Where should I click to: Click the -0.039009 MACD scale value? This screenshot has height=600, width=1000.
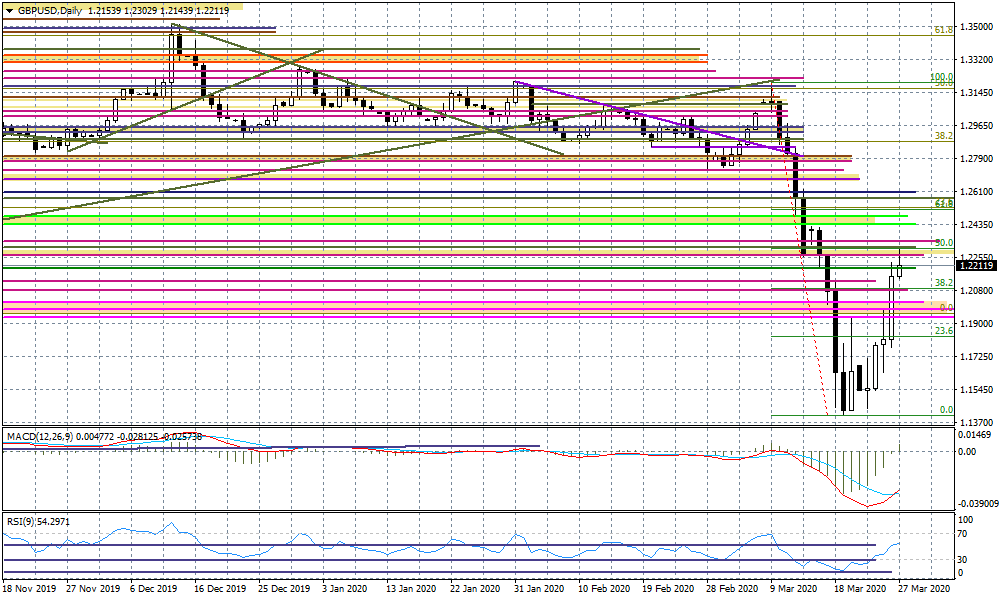(976, 504)
